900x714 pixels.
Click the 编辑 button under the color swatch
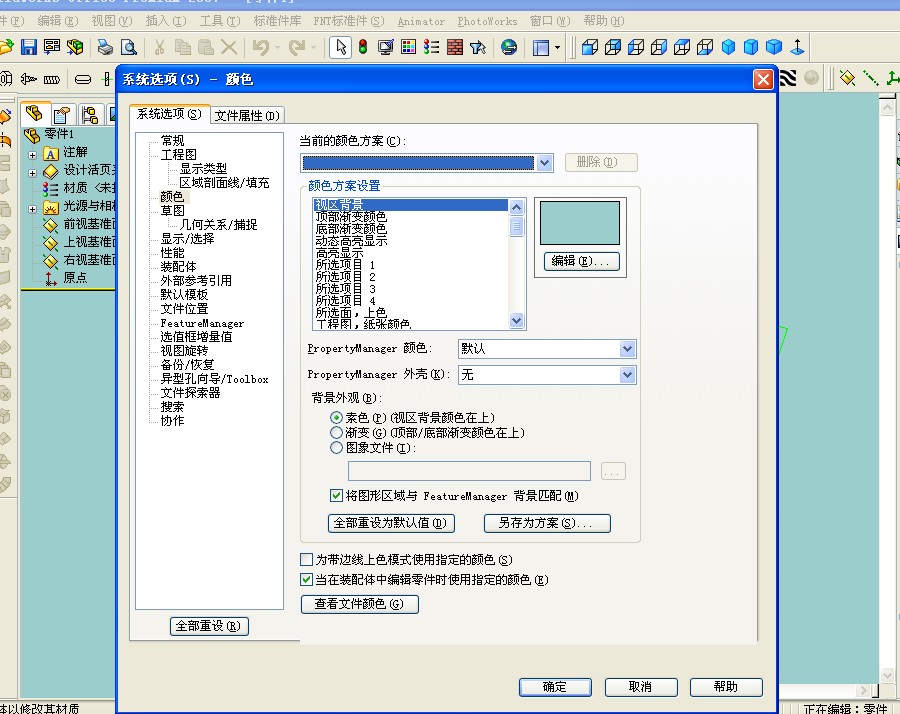coord(581,261)
